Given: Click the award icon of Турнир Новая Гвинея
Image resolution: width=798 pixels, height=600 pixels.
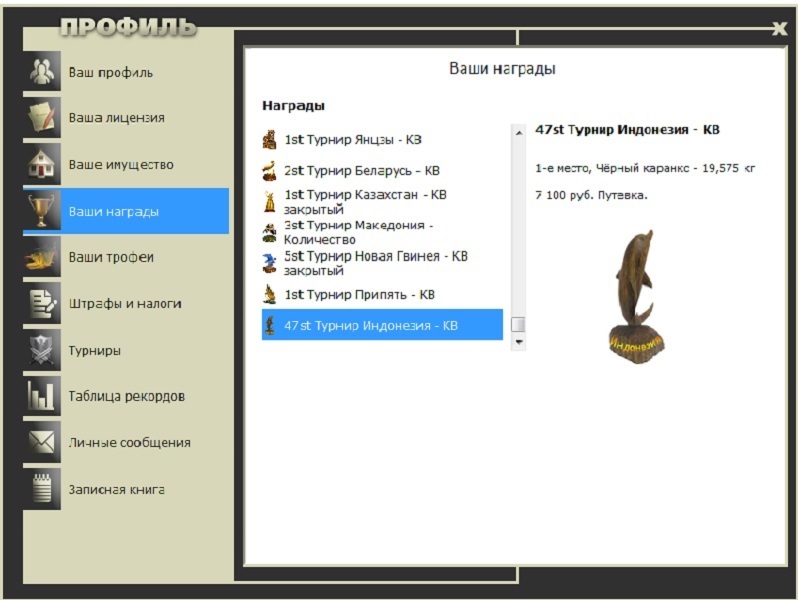Looking at the screenshot, I should 269,263.
